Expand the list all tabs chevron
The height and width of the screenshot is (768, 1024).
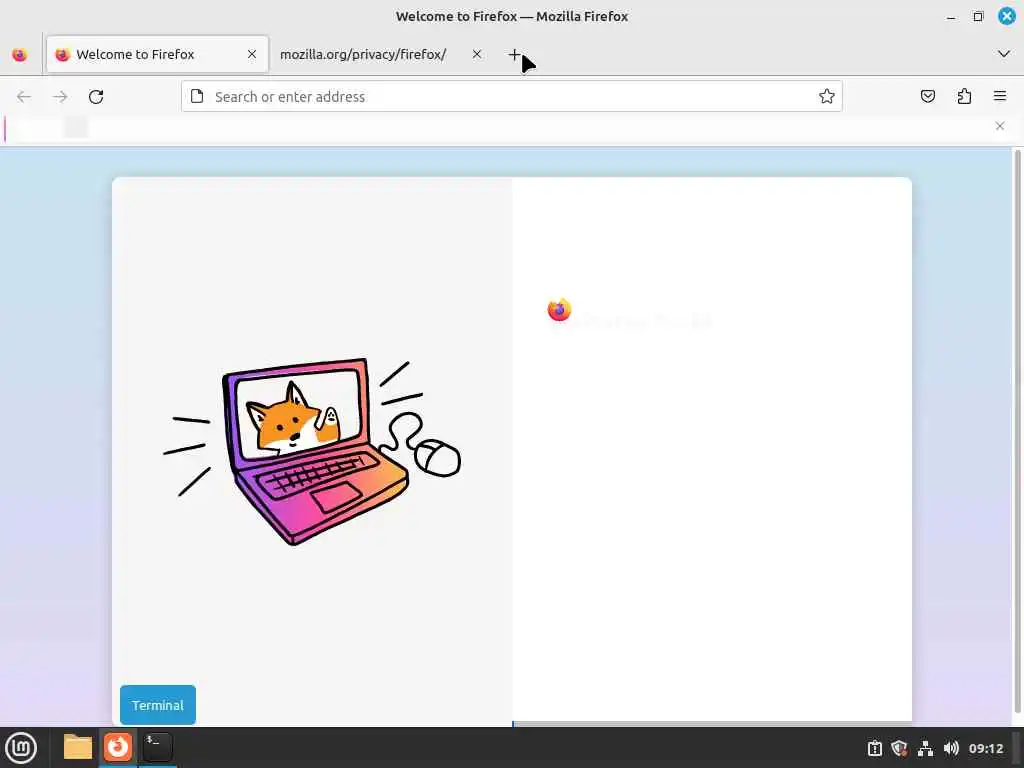click(x=1004, y=54)
